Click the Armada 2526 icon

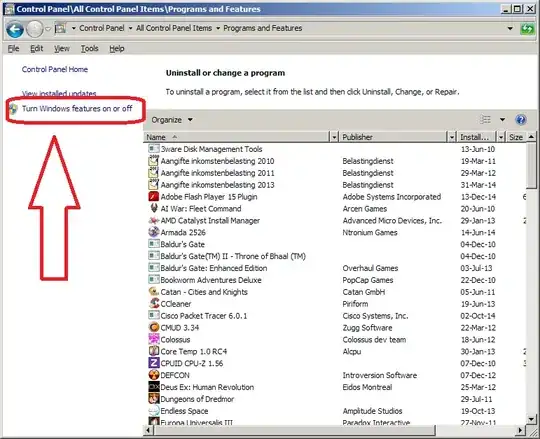154,232
